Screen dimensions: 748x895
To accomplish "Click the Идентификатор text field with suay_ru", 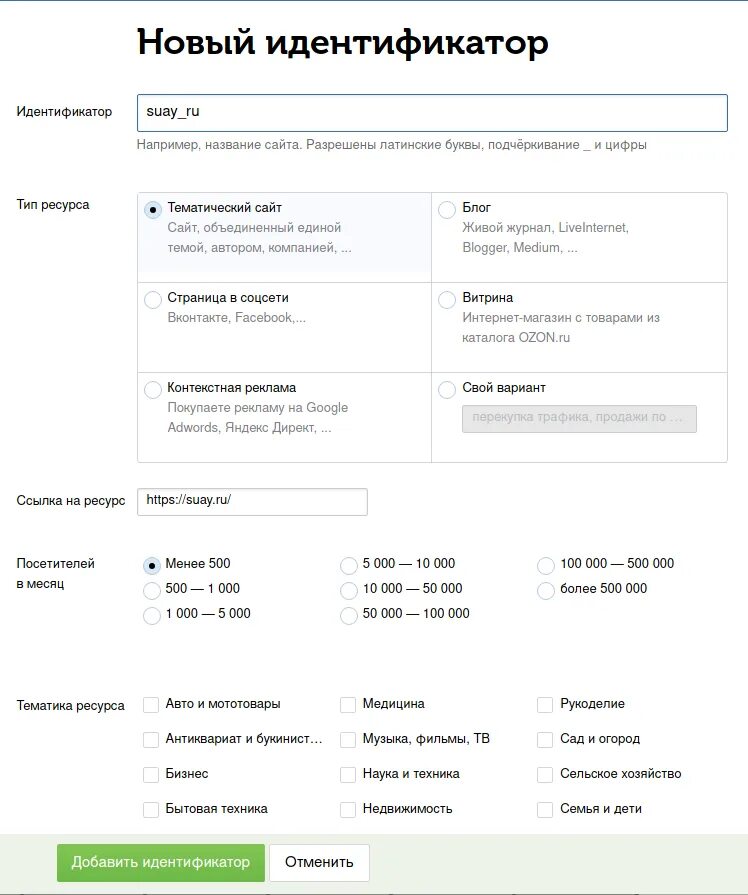I will tap(432, 113).
